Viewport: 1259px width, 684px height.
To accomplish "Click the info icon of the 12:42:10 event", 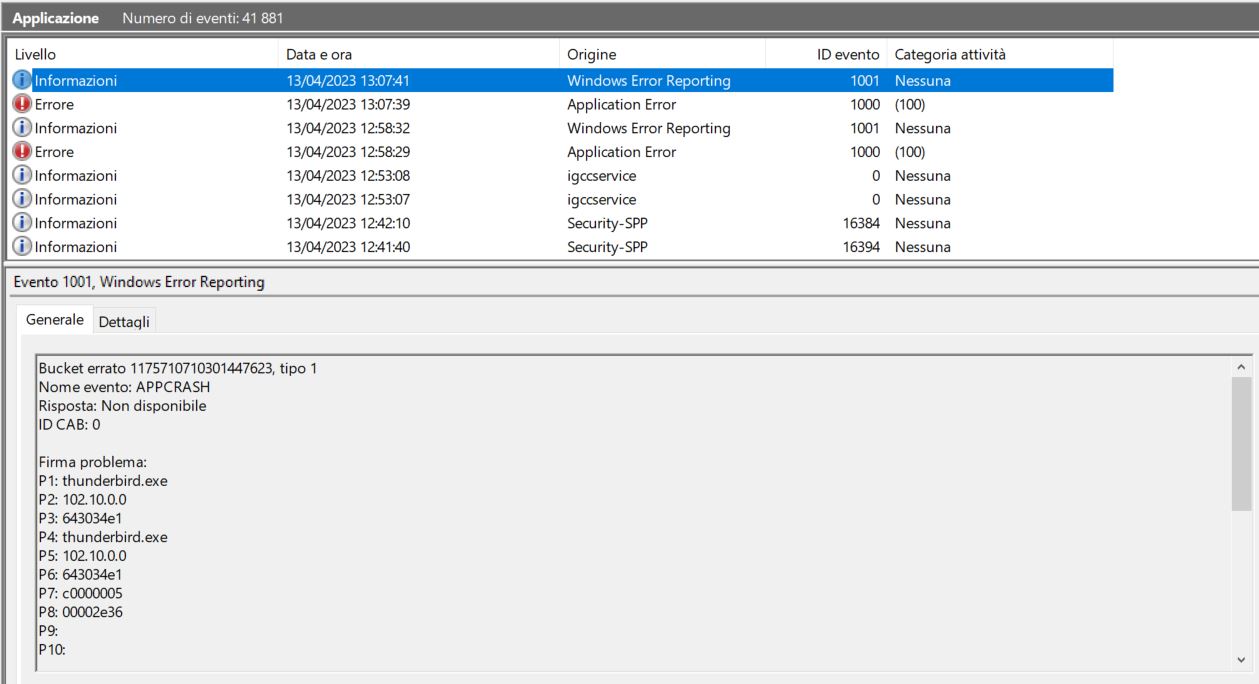I will pos(22,223).
